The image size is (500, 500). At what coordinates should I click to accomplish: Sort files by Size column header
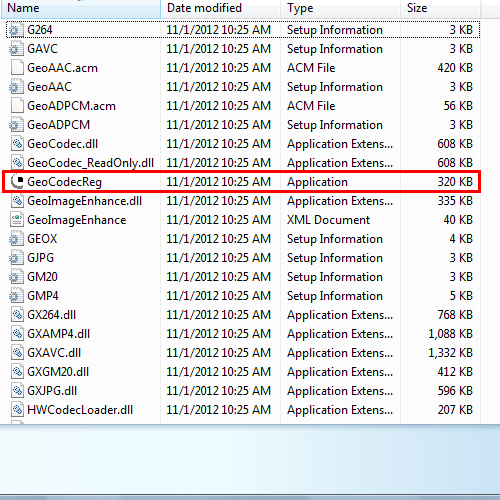(x=440, y=8)
